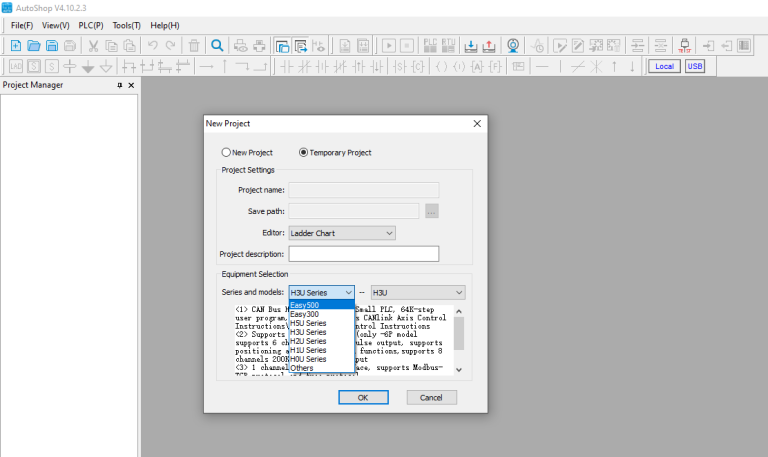The image size is (768, 457).
Task: Choose Others from the series list
Action: point(322,368)
